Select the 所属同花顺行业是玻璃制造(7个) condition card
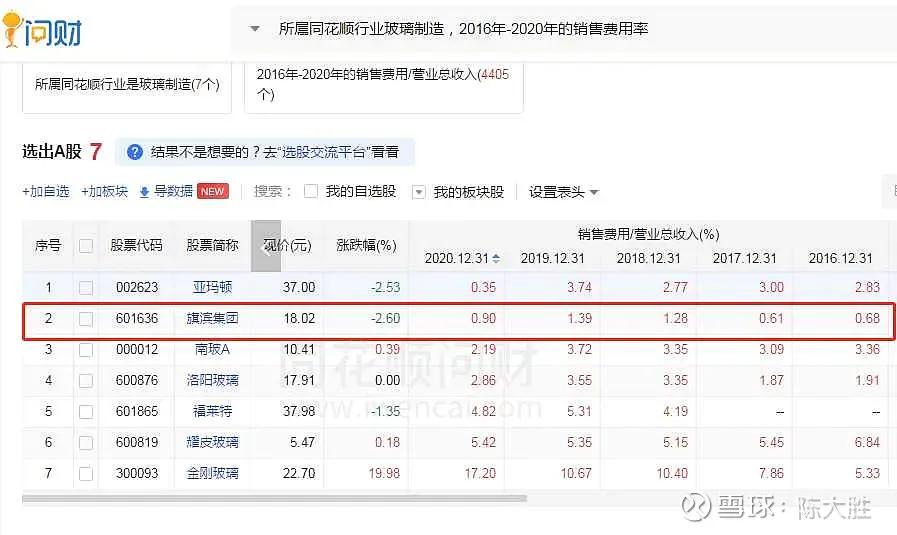 pyautogui.click(x=127, y=86)
